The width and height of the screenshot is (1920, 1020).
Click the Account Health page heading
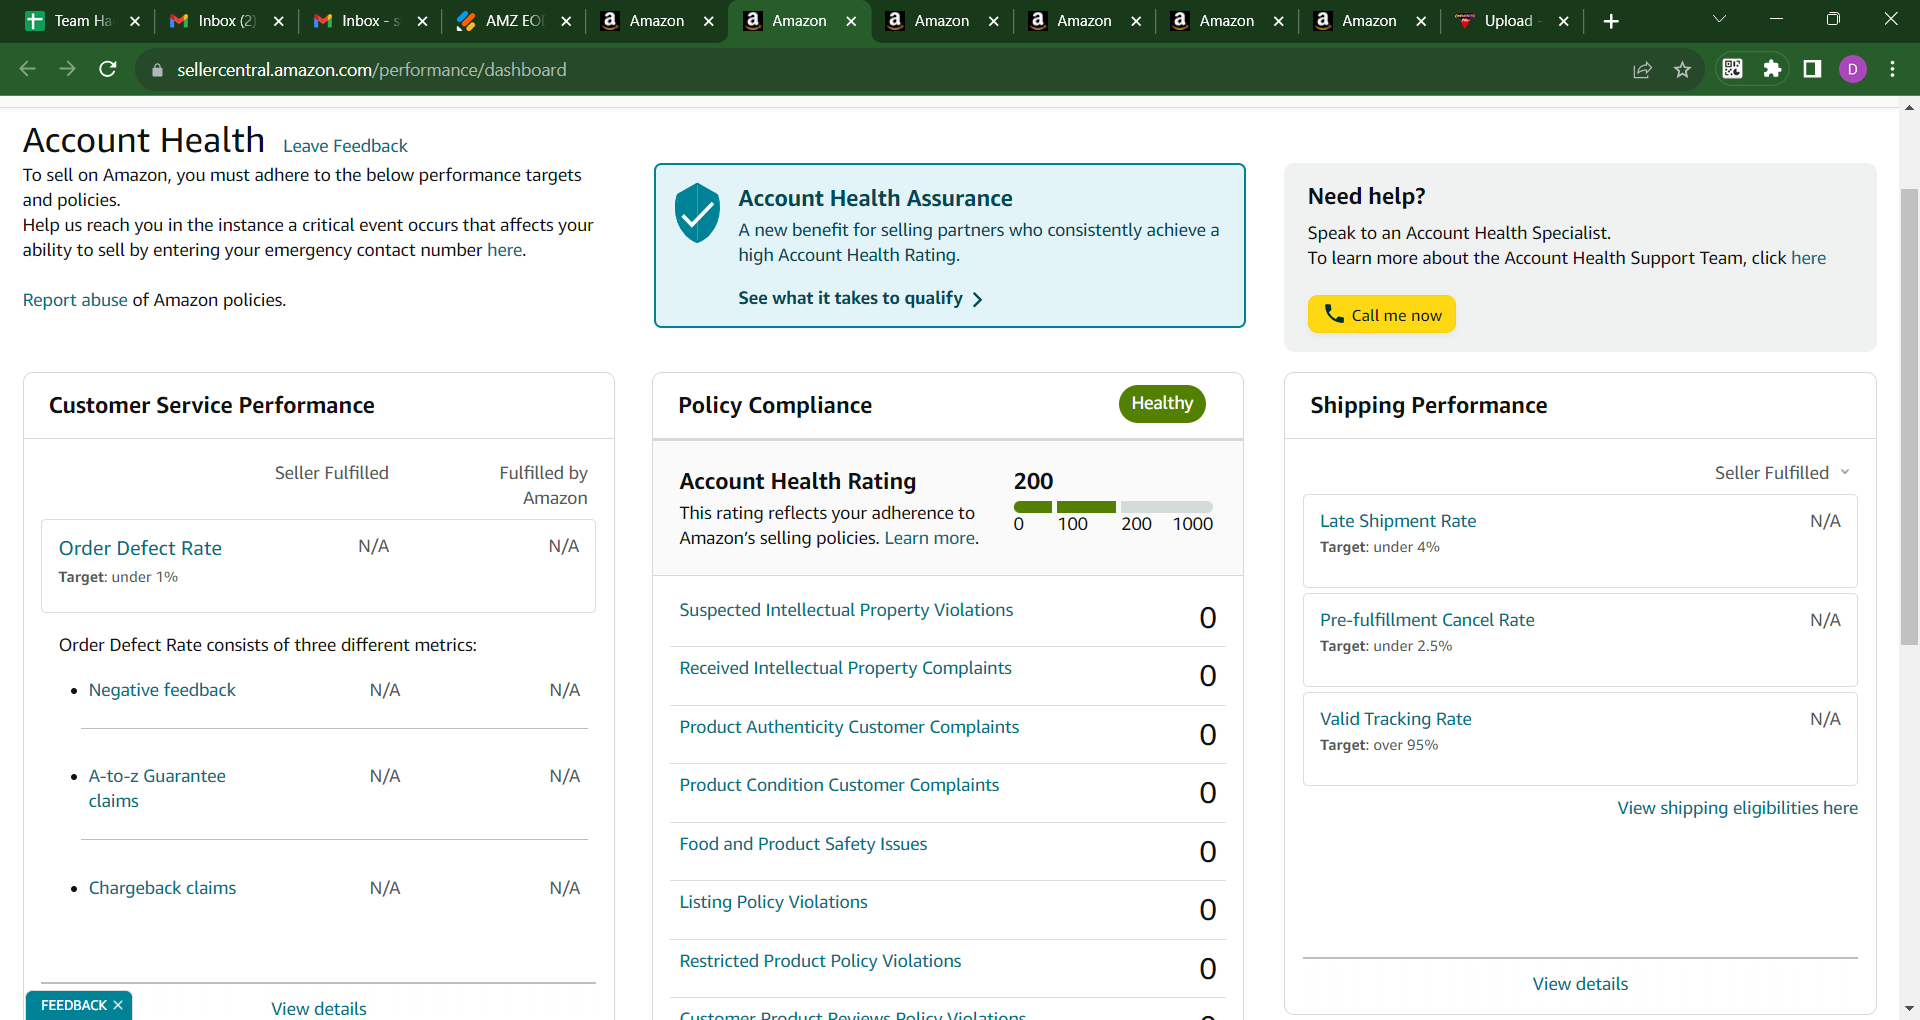coord(144,140)
